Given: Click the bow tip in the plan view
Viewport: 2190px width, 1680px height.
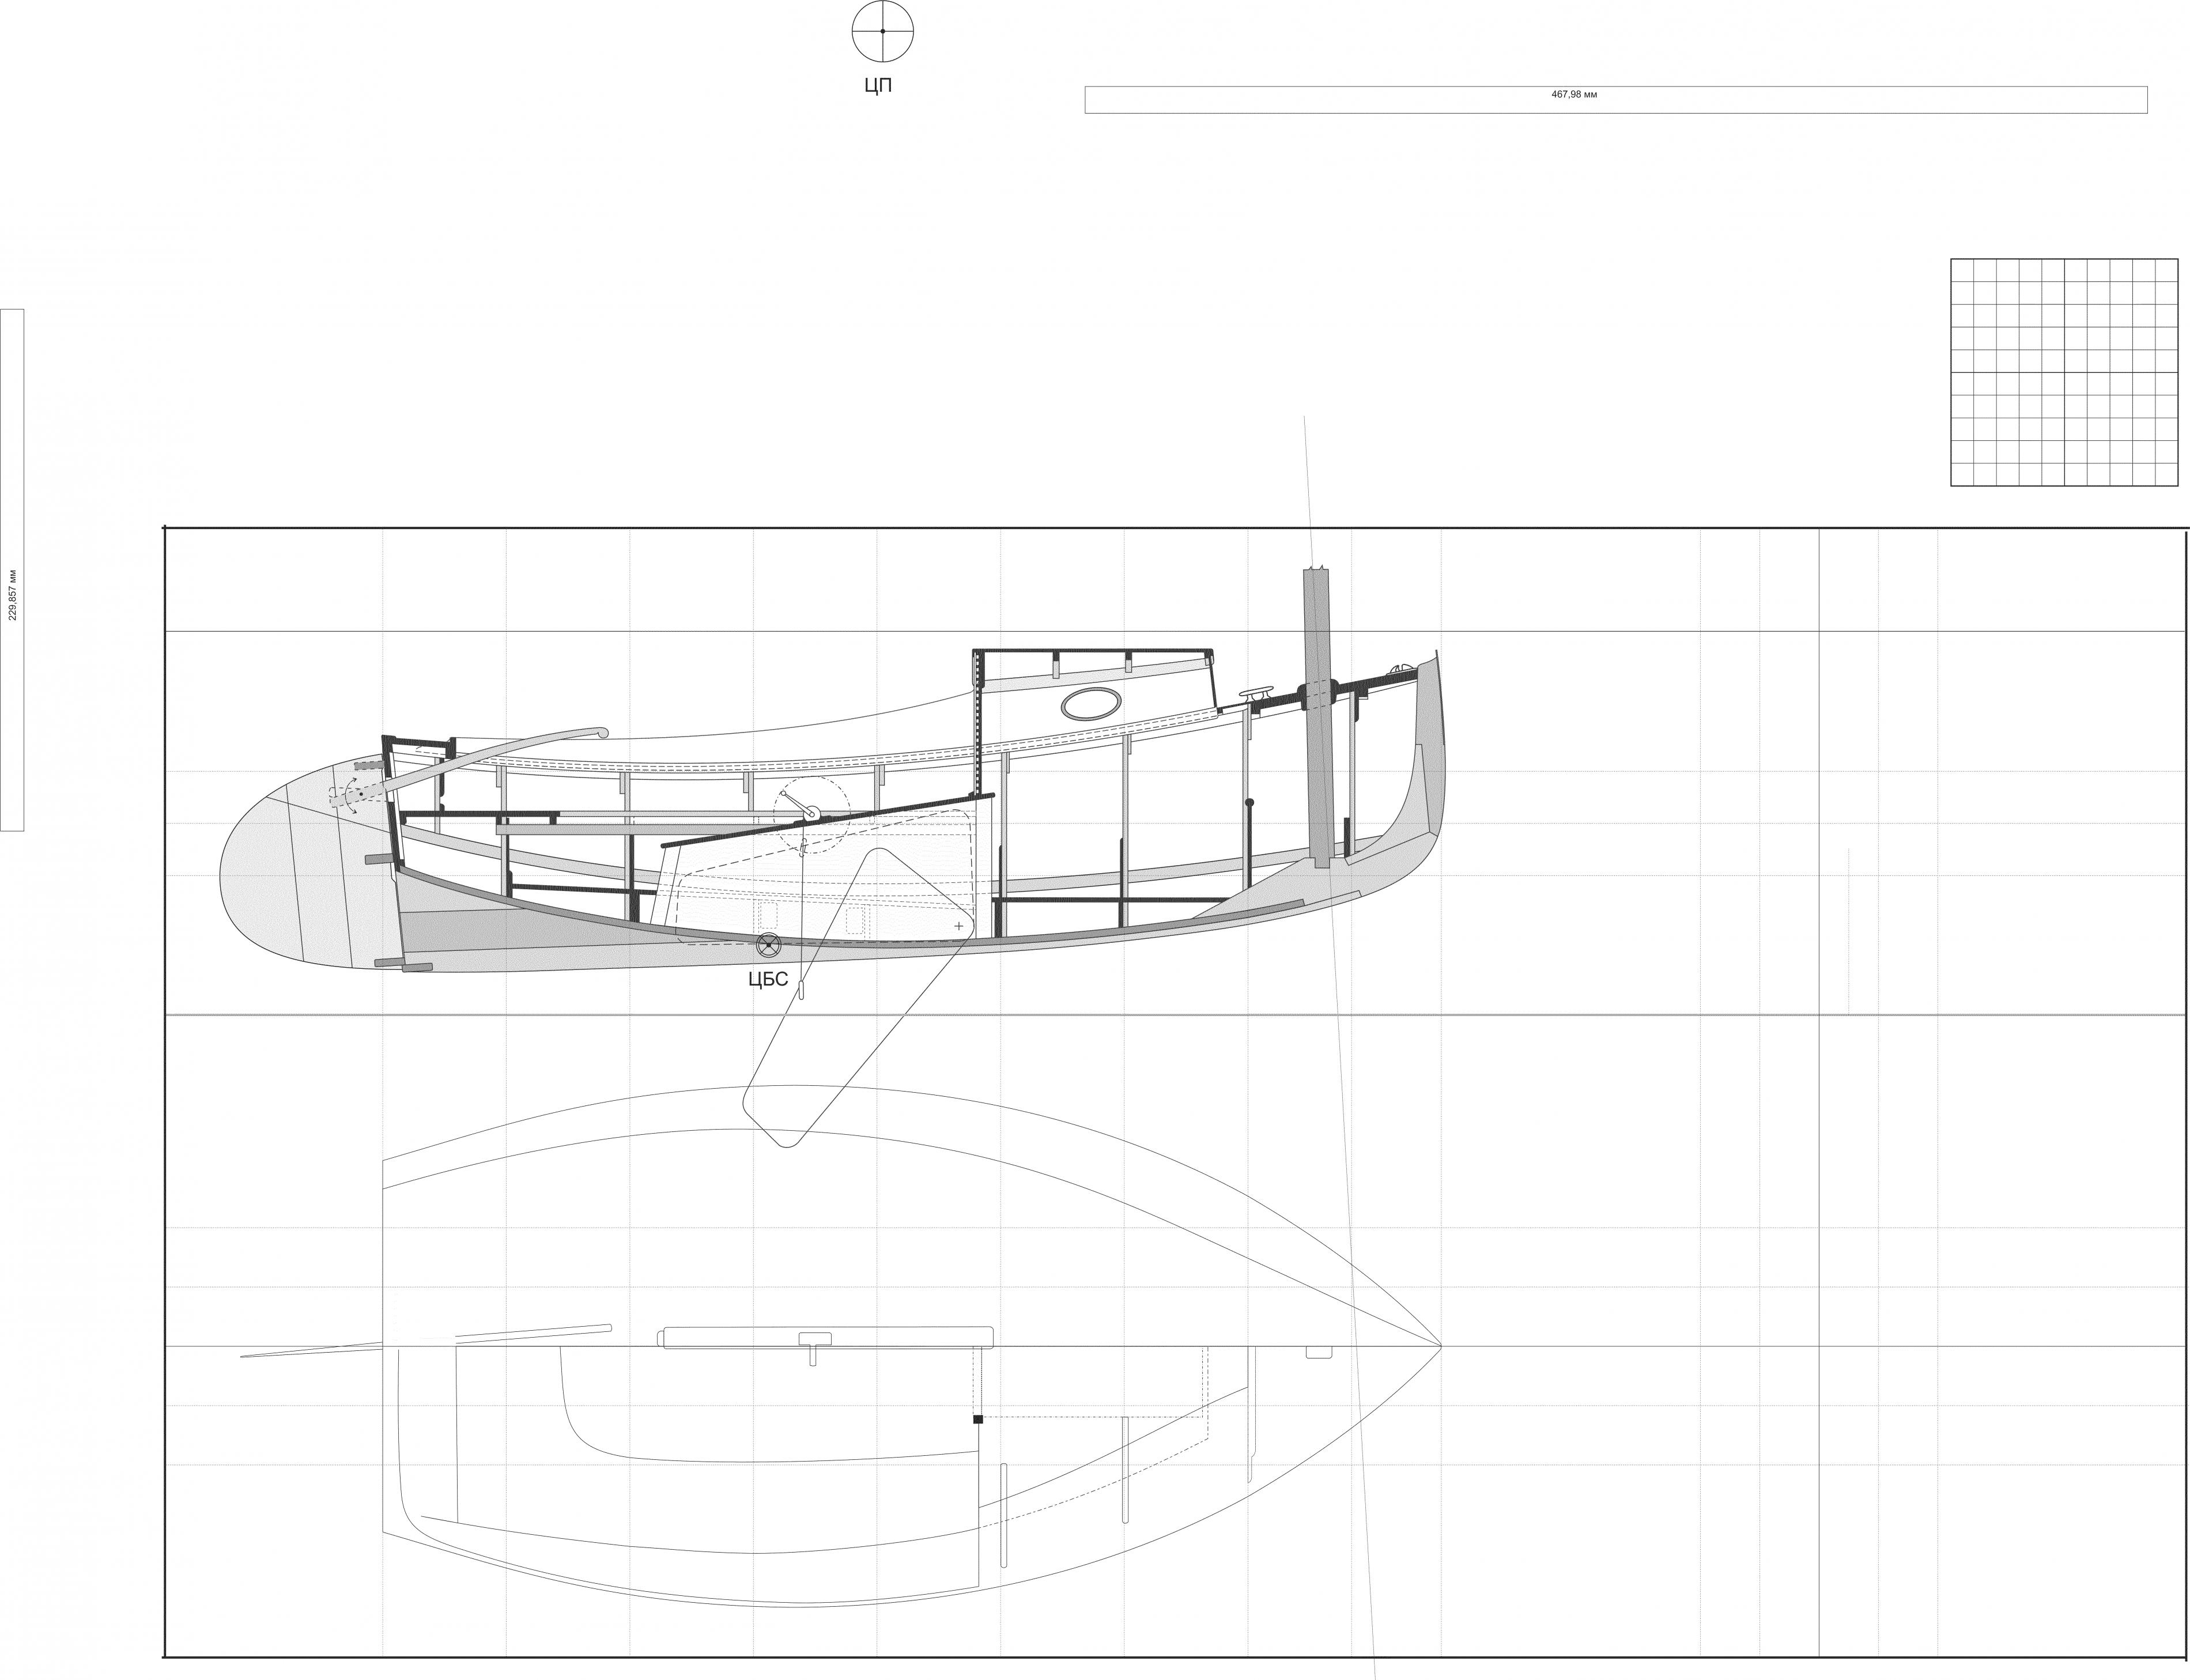Looking at the screenshot, I should pos(1438,1346).
